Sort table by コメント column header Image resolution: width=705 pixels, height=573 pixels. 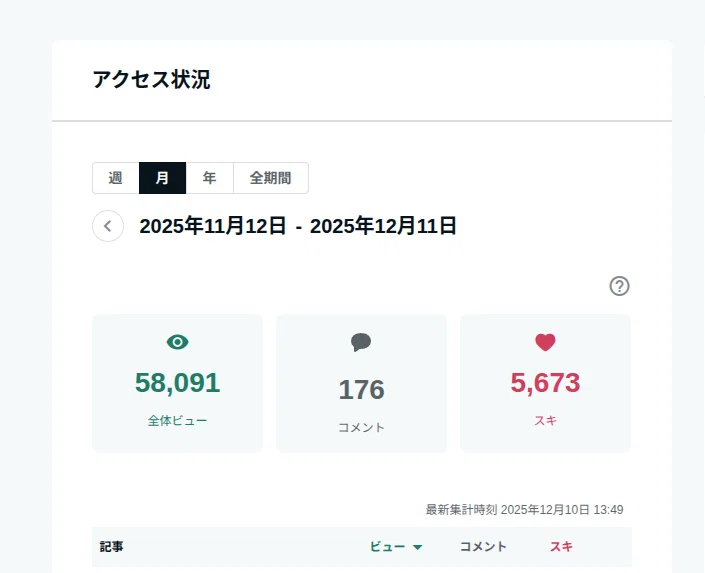coord(483,547)
